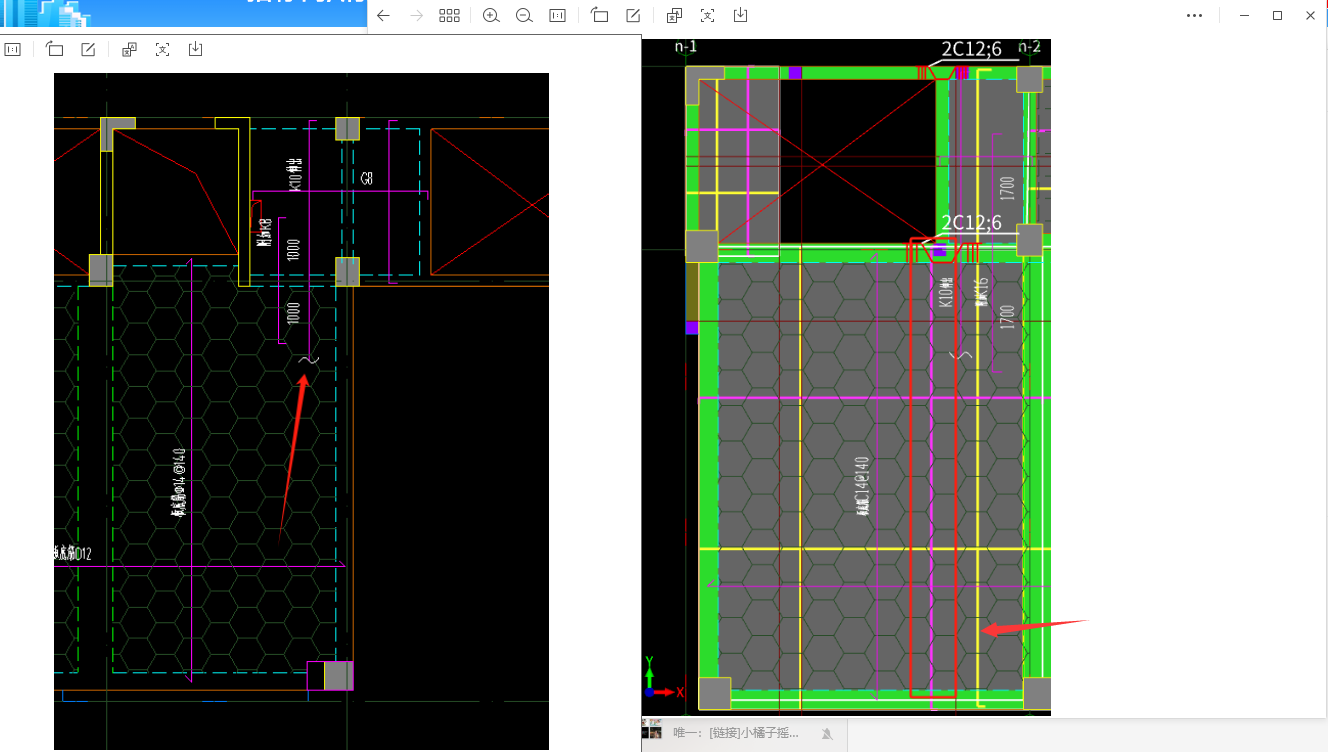Viewport: 1328px width, 752px height.
Task: Open the three-dot more options menu
Action: point(1194,16)
